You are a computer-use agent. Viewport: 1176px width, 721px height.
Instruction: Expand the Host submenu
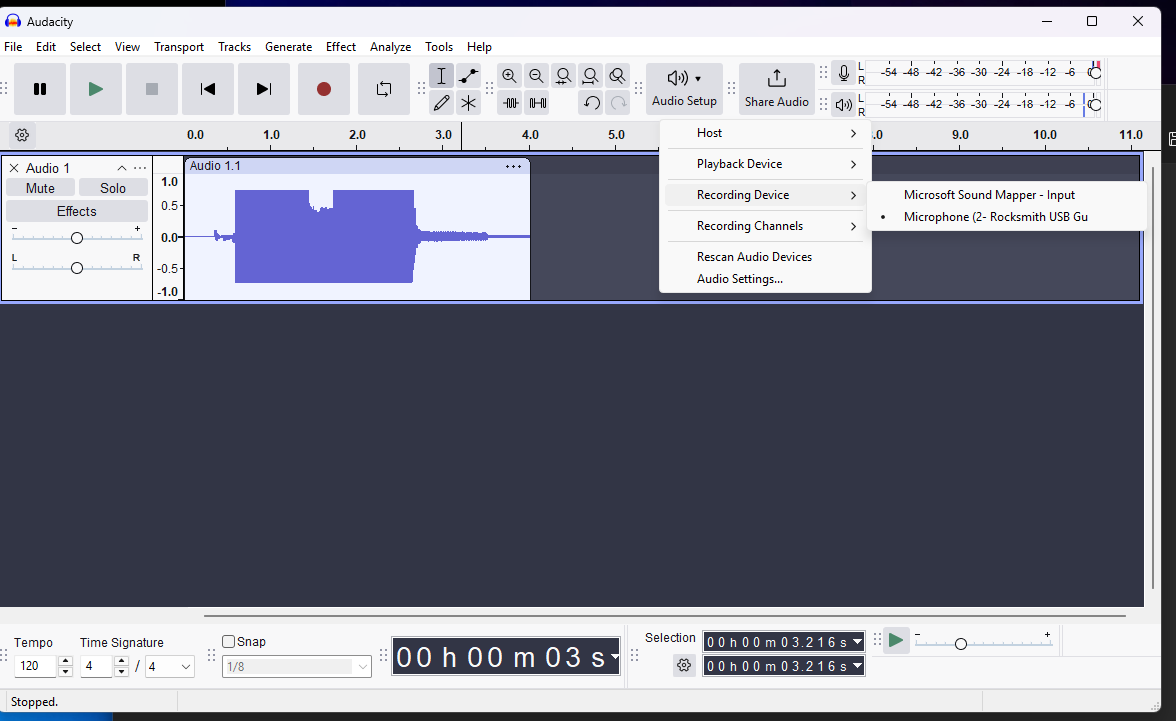[x=765, y=133]
